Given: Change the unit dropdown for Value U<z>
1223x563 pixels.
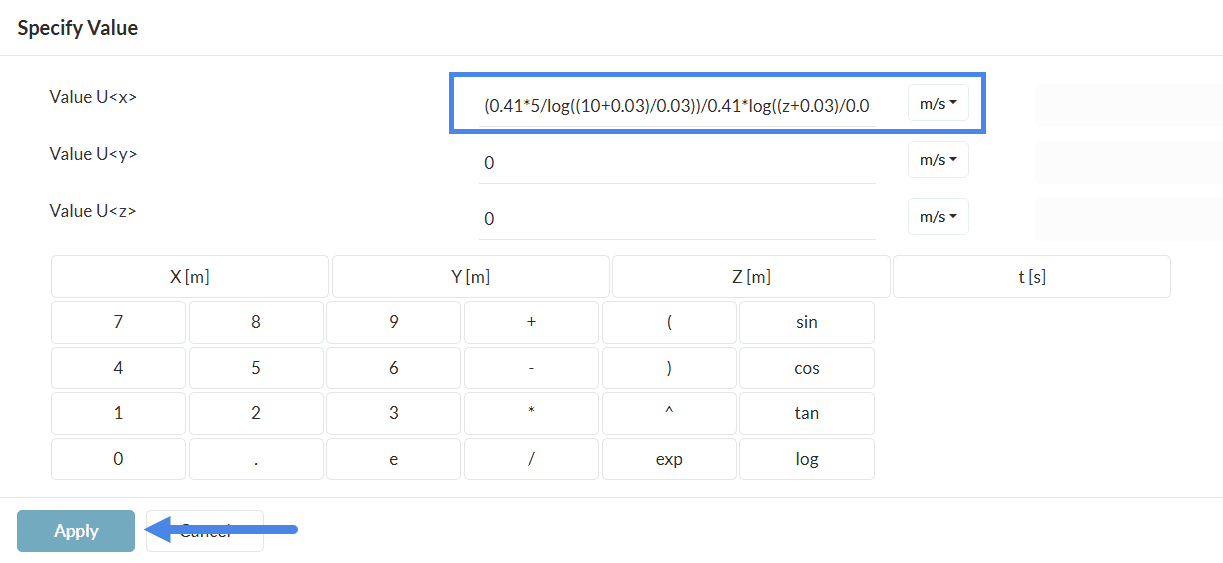Looking at the screenshot, I should 938,217.
